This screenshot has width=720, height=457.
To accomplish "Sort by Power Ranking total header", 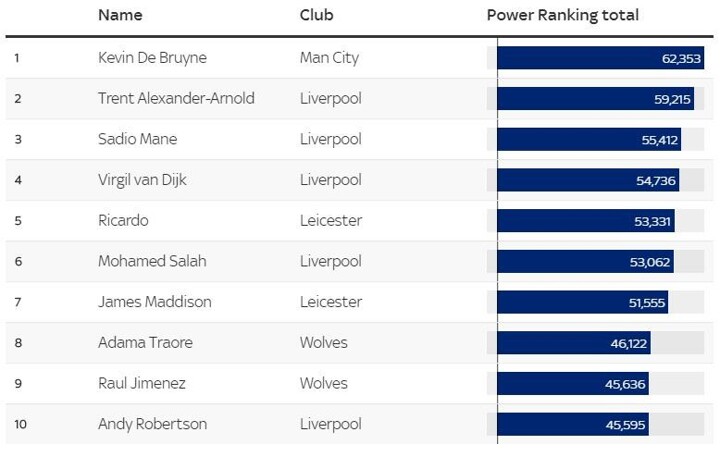I will [562, 16].
